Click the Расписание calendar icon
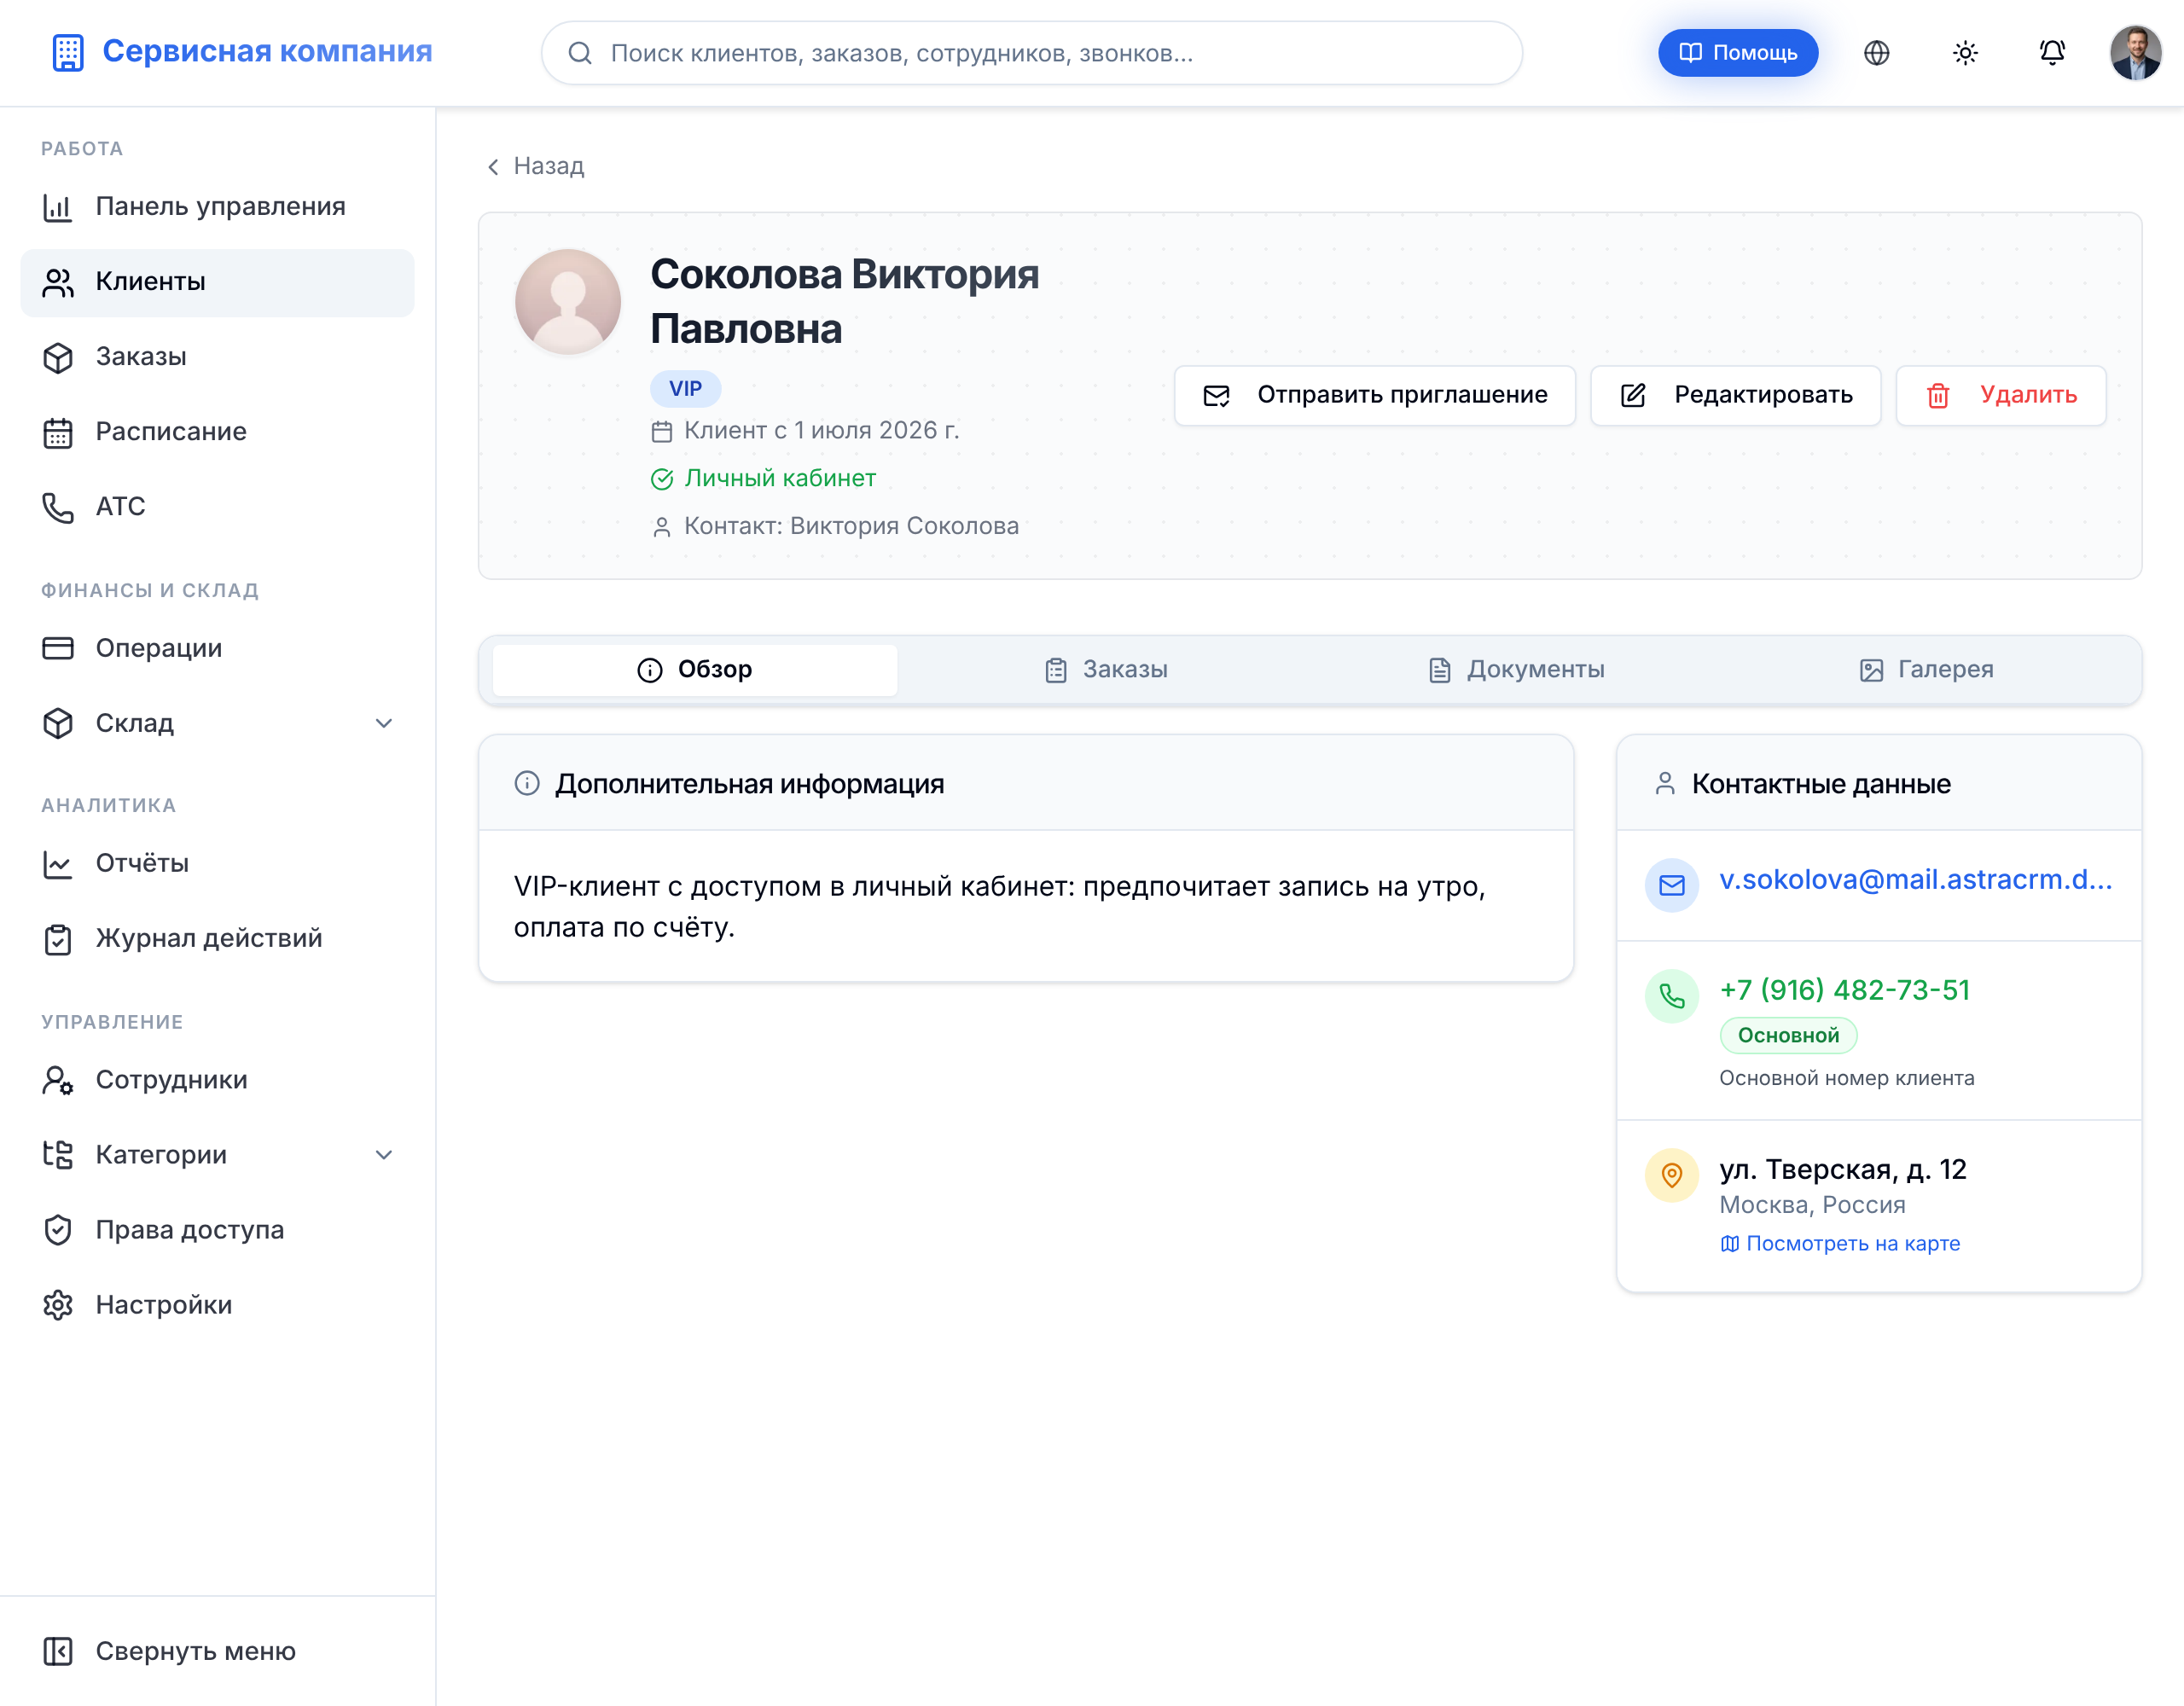2184x1706 pixels. [58, 432]
